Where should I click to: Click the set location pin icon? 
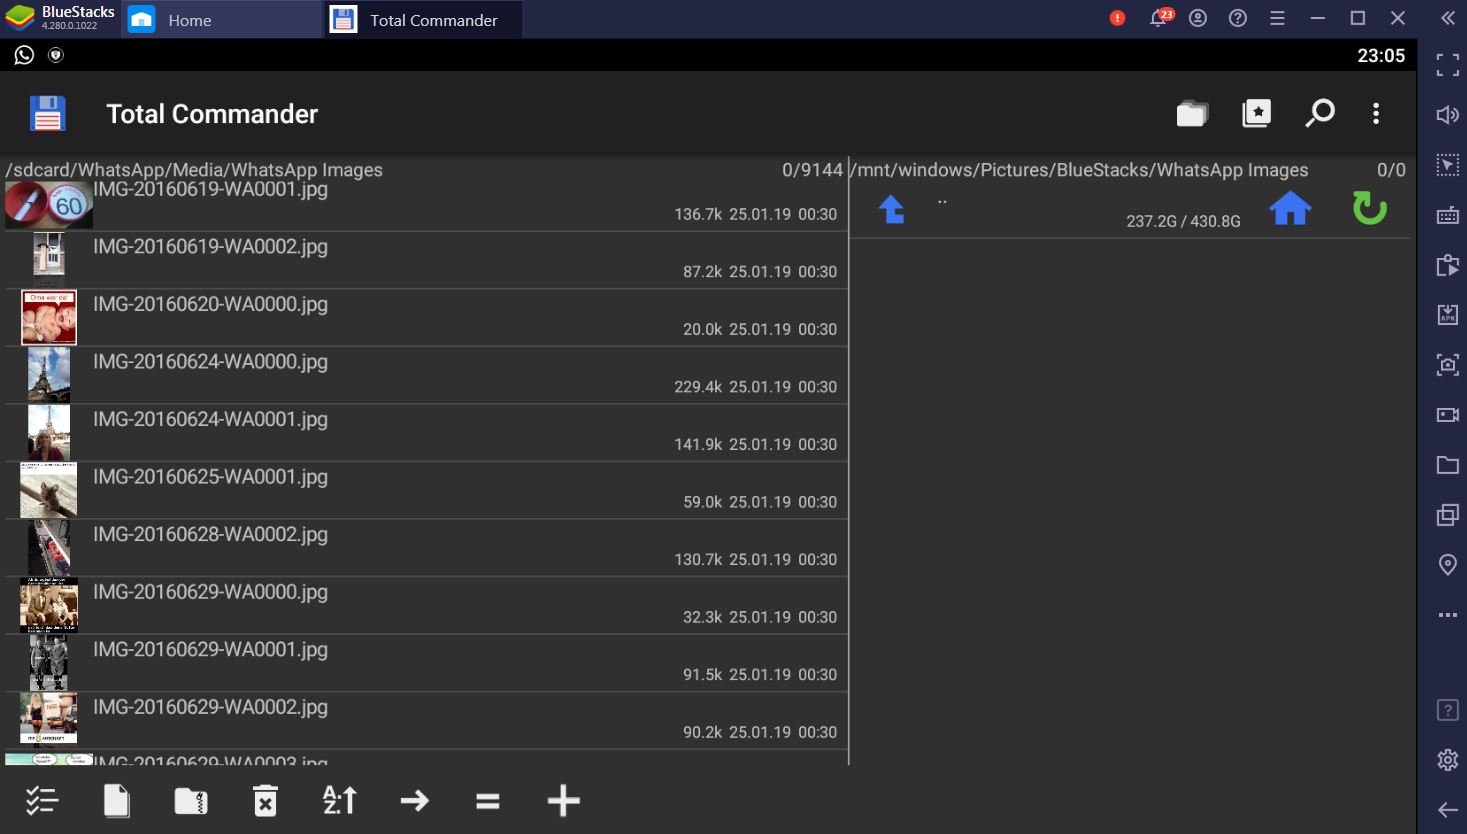(1447, 565)
